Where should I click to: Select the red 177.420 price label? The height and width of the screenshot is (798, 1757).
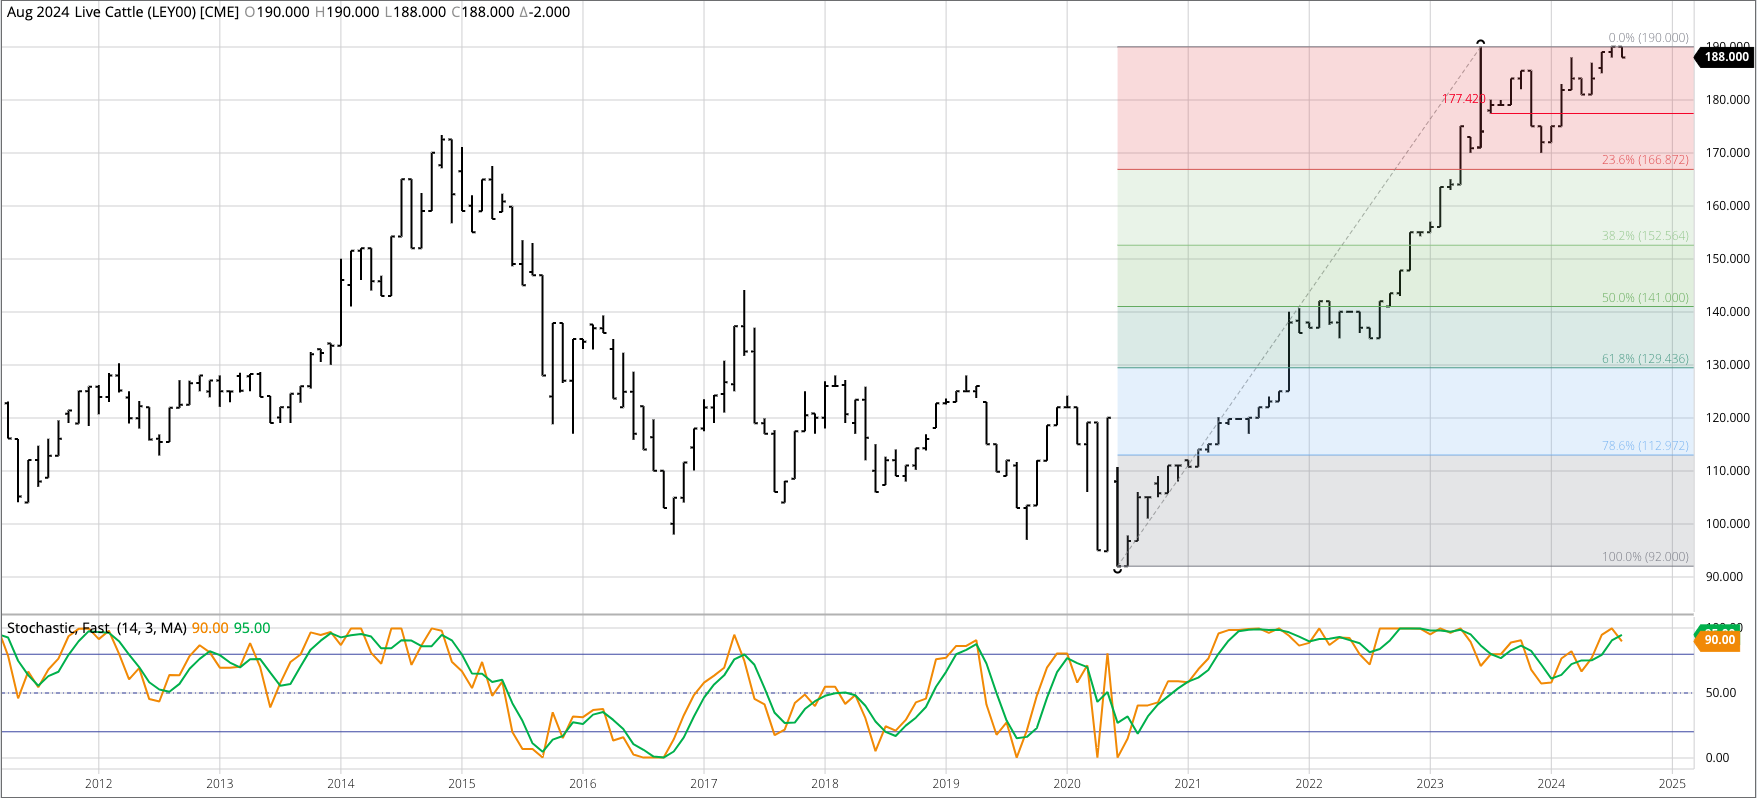[1464, 99]
